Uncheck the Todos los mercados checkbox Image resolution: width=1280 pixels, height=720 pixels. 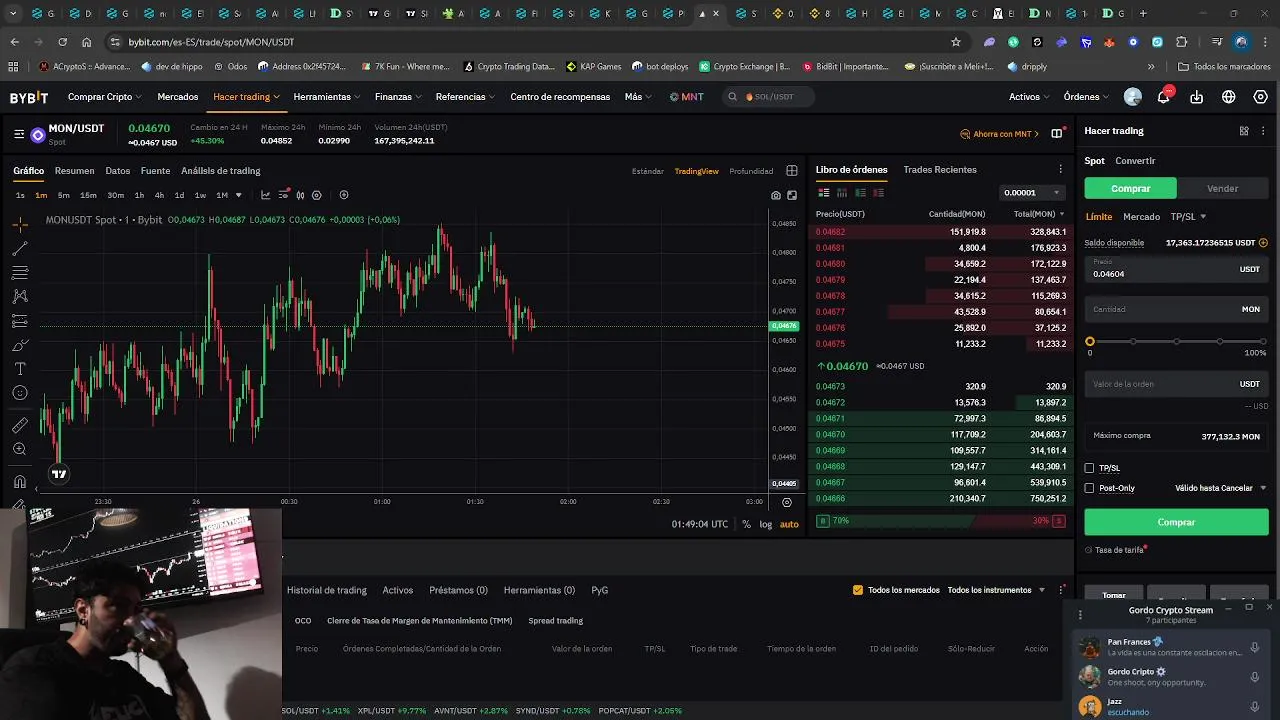[x=858, y=590]
